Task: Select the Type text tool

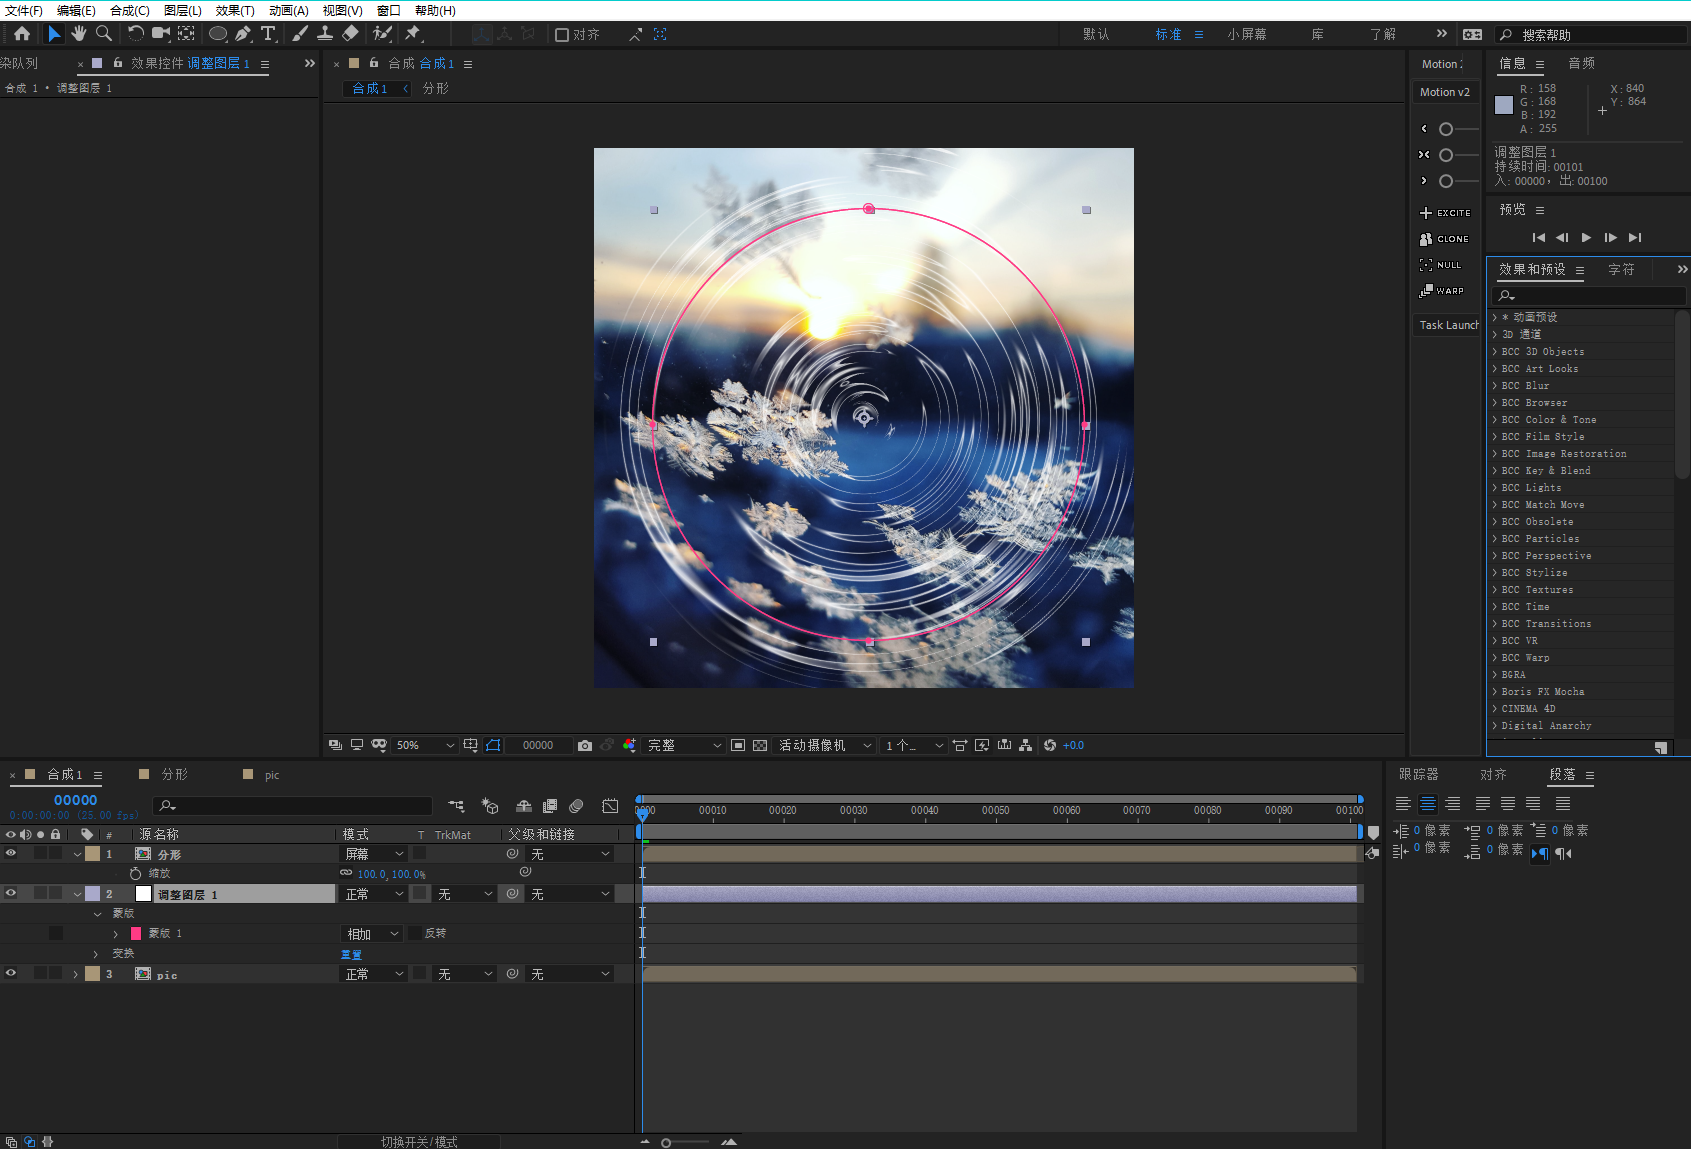Action: (268, 34)
